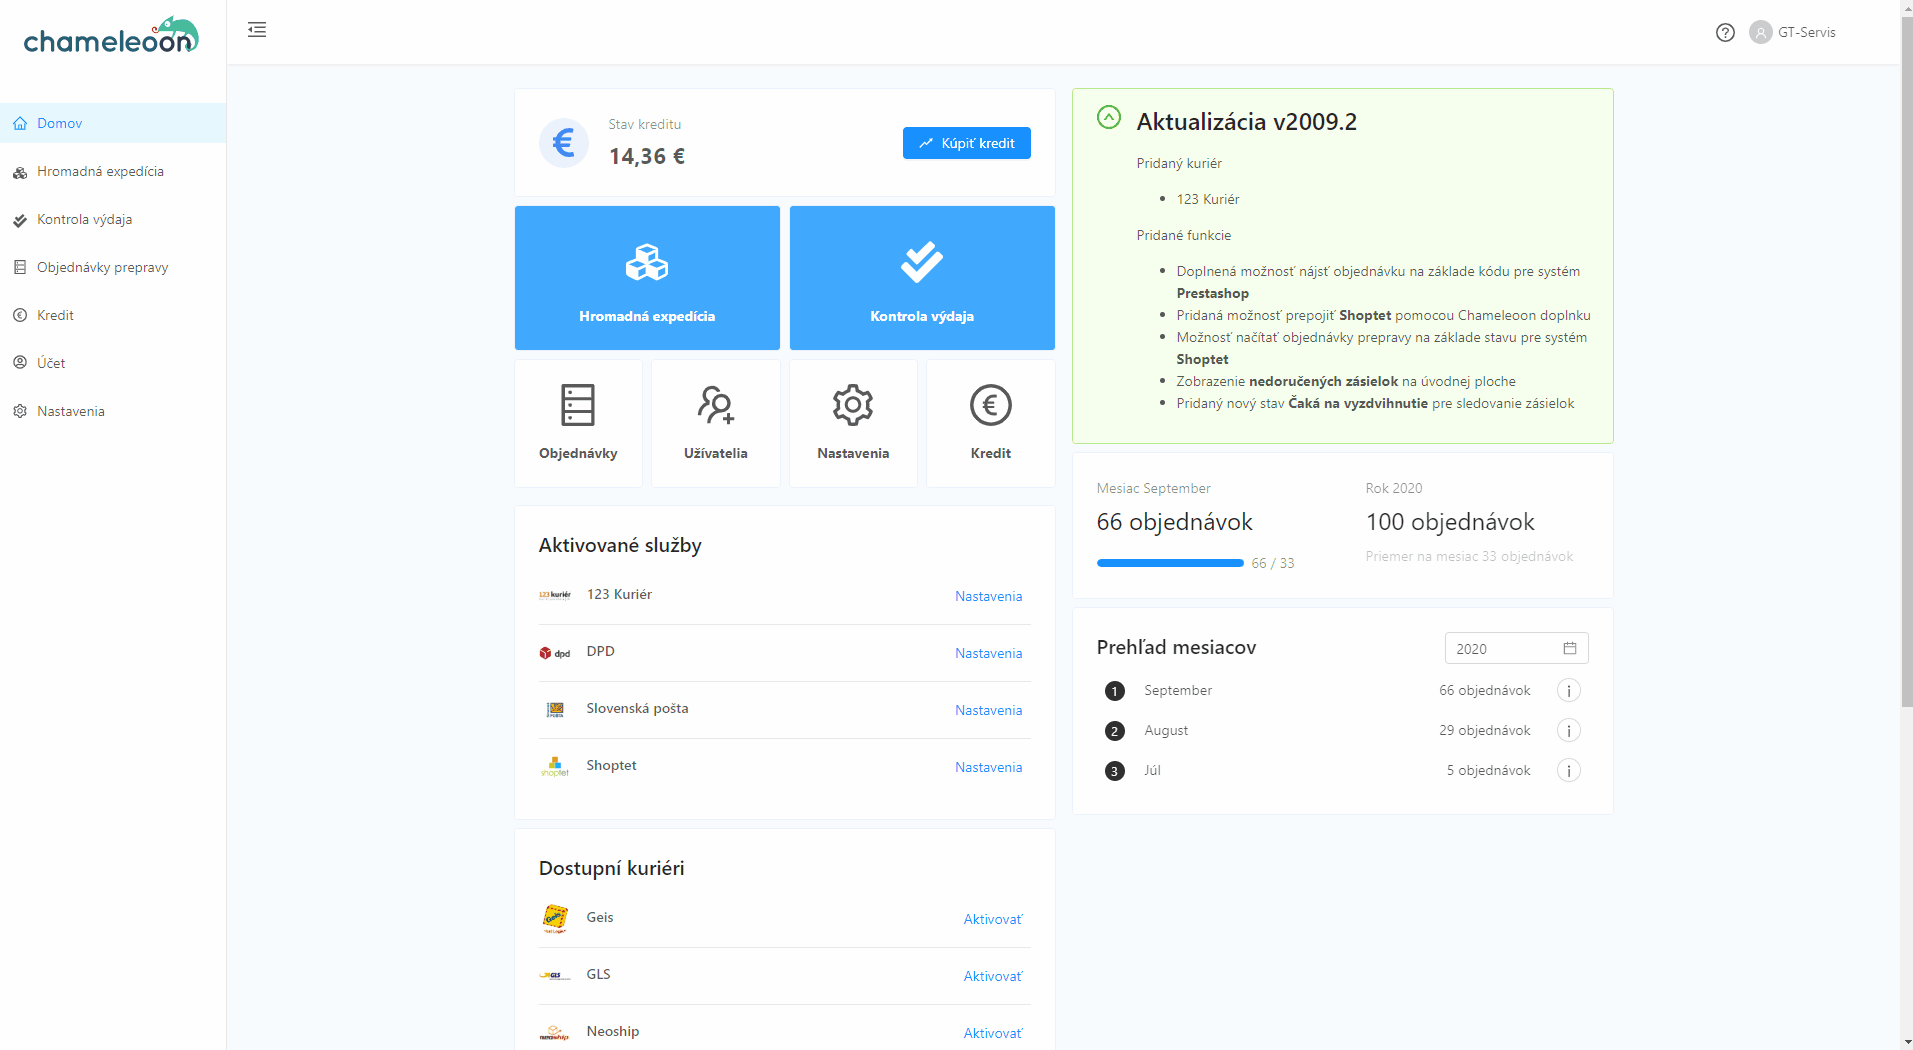
Task: Open Nastavenia for Slovenská pošta
Action: pyautogui.click(x=988, y=710)
